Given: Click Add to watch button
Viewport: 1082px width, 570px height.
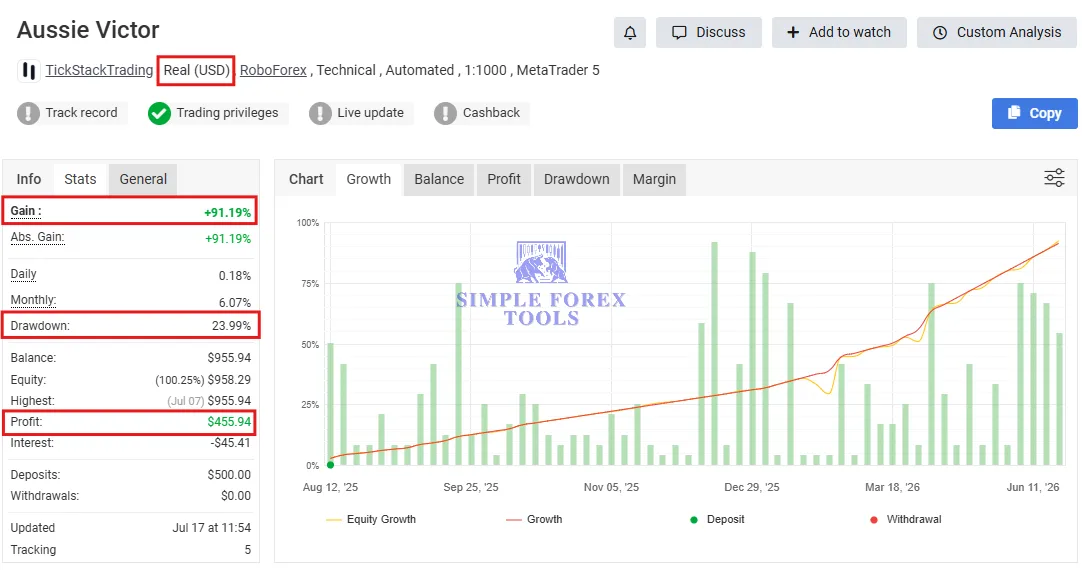Looking at the screenshot, I should [x=839, y=32].
